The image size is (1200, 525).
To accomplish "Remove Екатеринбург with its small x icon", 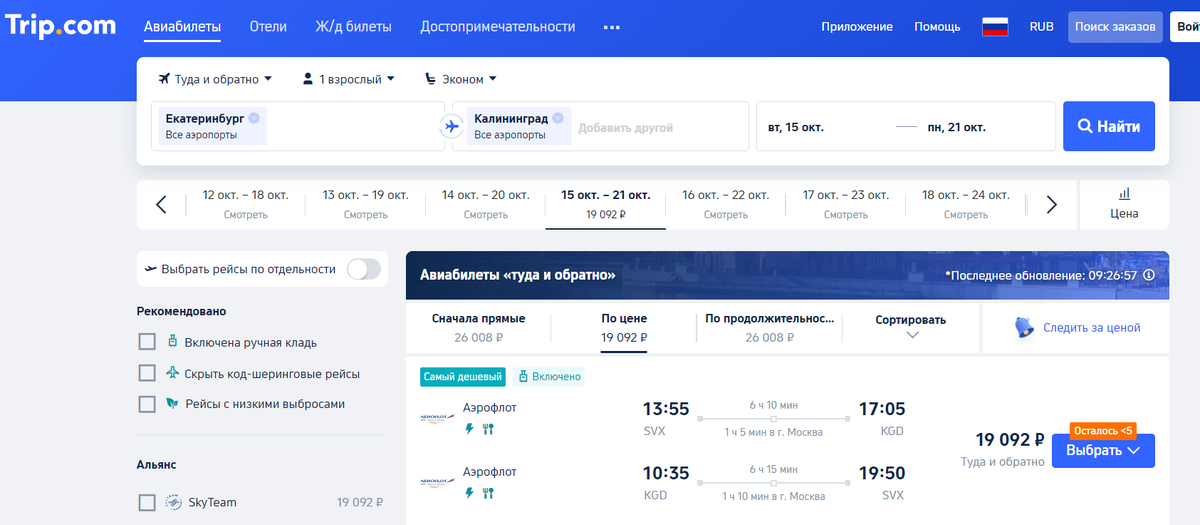I will [254, 118].
